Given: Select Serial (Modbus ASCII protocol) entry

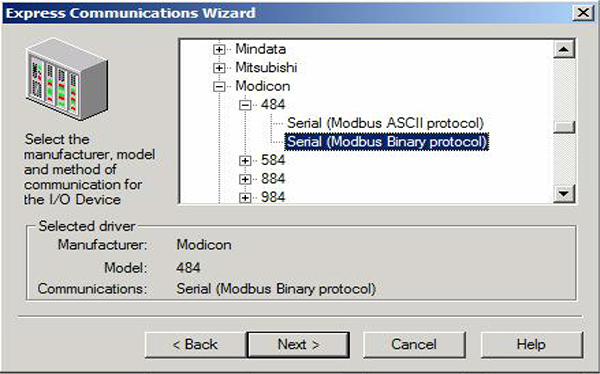Looking at the screenshot, I should (x=385, y=123).
